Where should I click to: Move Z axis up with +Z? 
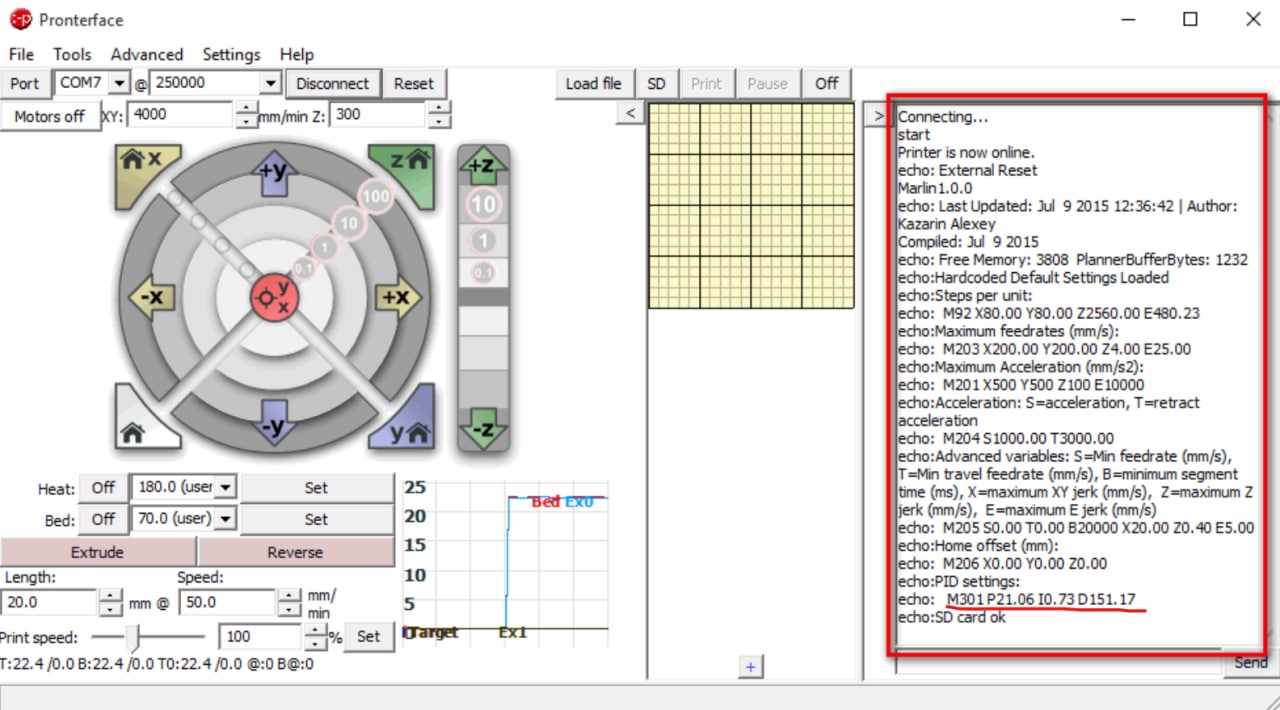tap(483, 164)
